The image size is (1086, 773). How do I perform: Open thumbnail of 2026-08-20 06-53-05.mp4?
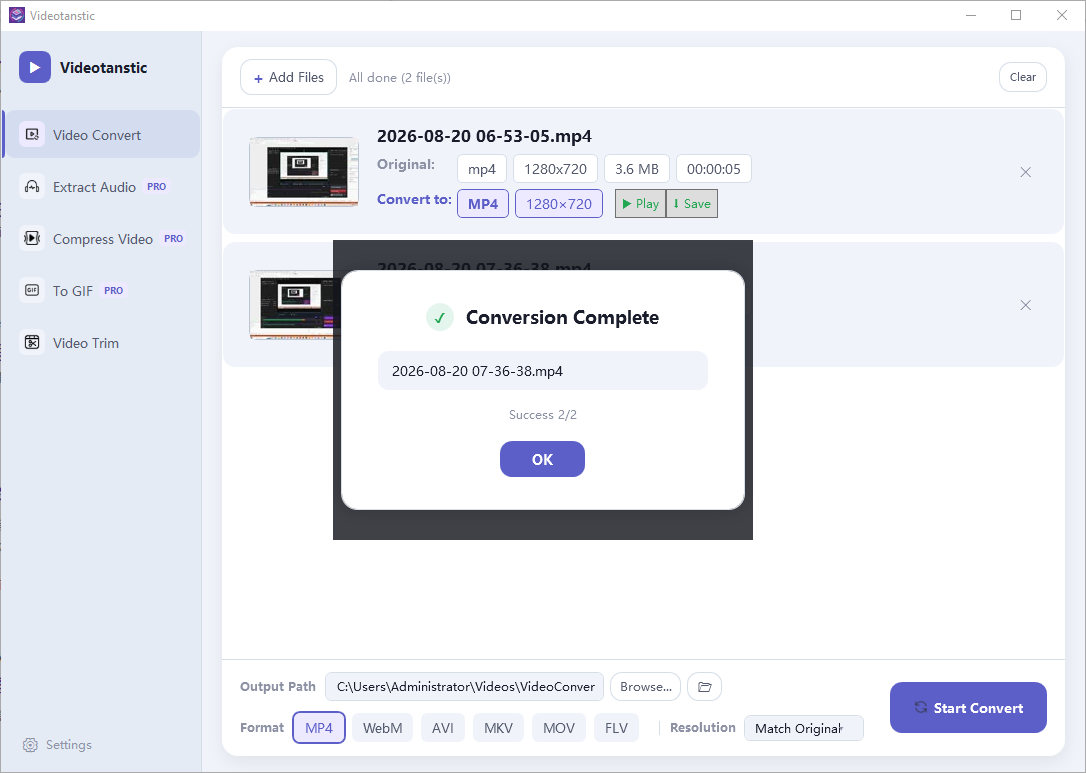(304, 171)
